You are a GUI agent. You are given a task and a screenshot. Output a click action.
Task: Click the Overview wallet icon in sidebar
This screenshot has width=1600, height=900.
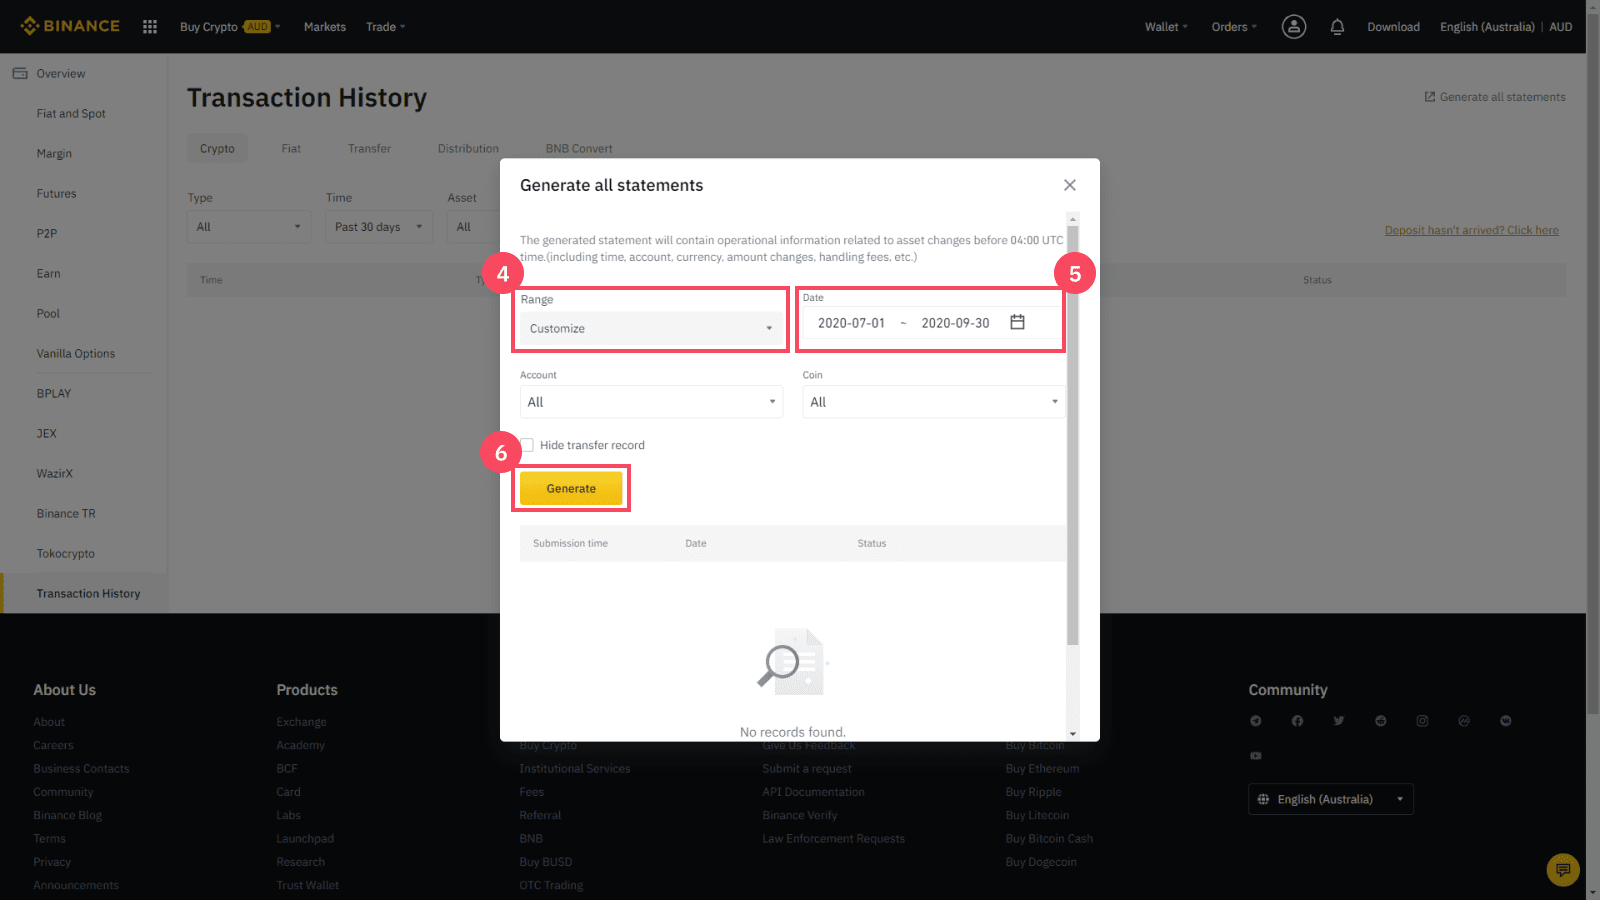pos(20,73)
